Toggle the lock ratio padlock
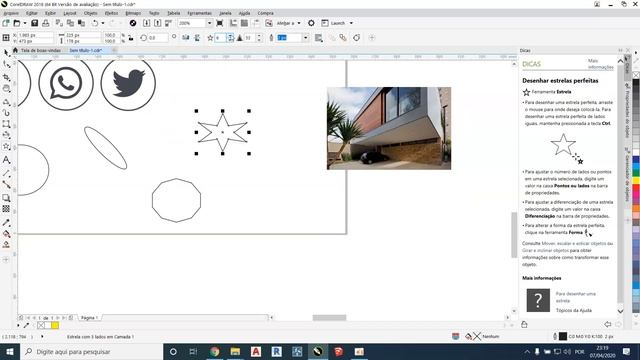The height and width of the screenshot is (360, 640). (131, 38)
